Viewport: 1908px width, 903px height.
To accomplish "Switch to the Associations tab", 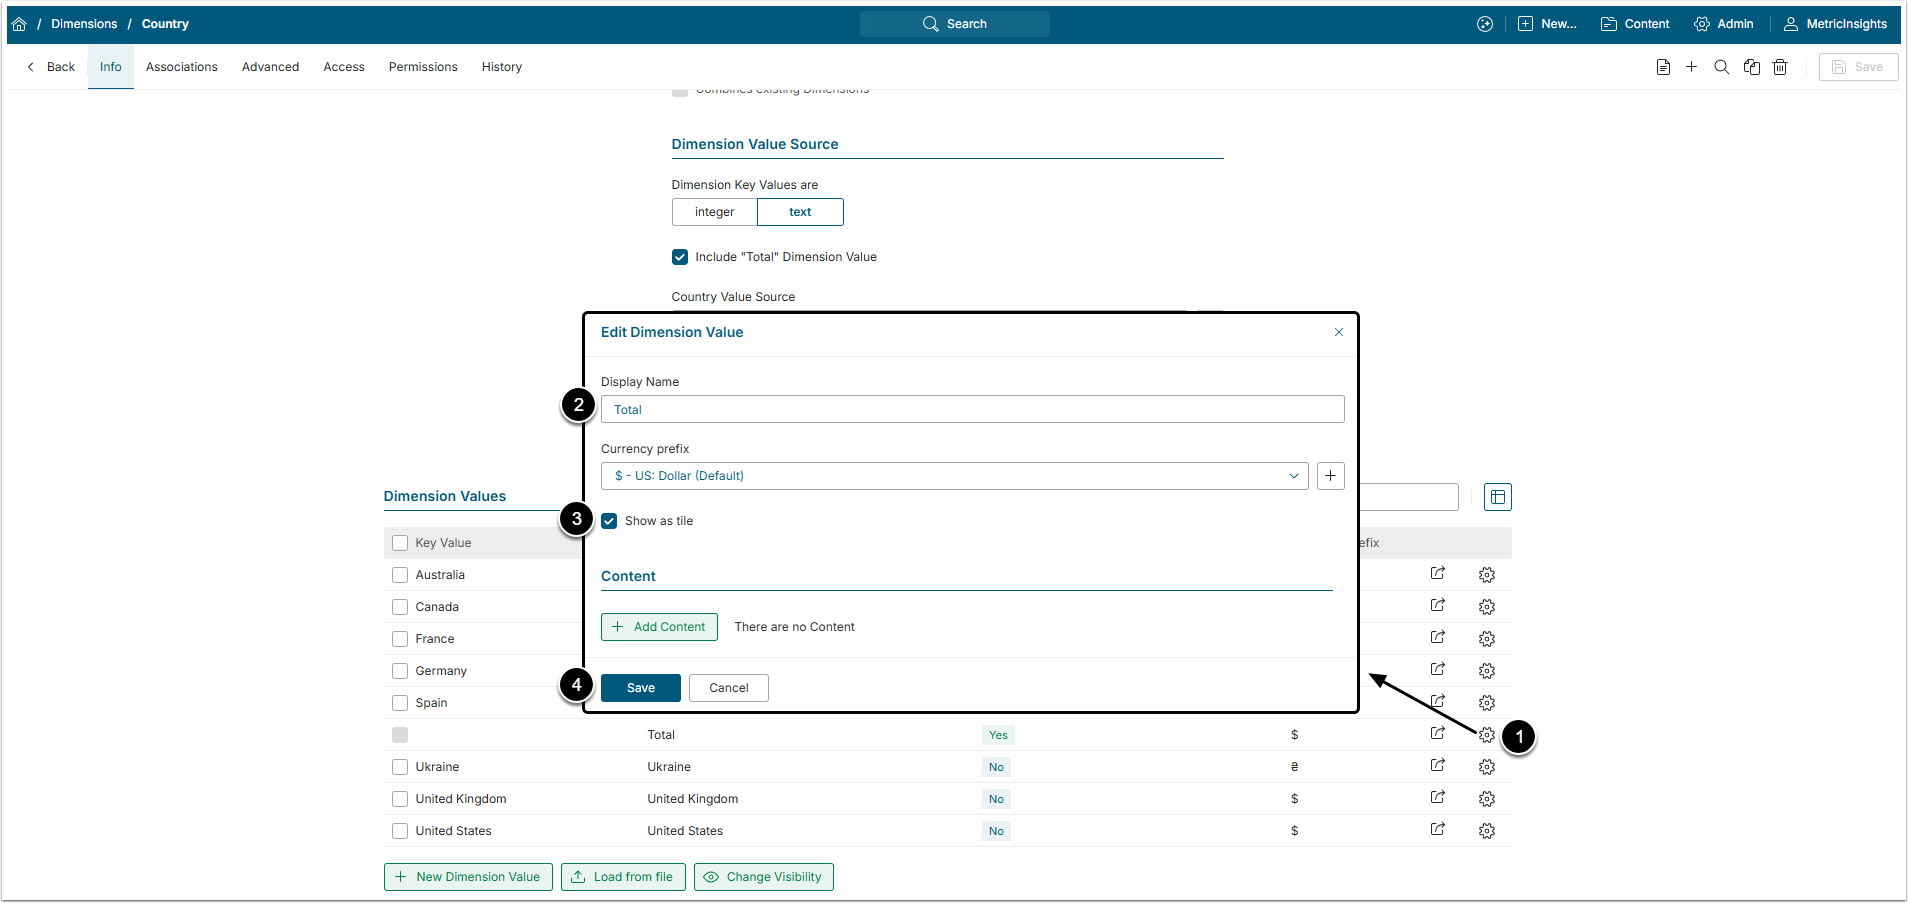I will click(x=181, y=67).
